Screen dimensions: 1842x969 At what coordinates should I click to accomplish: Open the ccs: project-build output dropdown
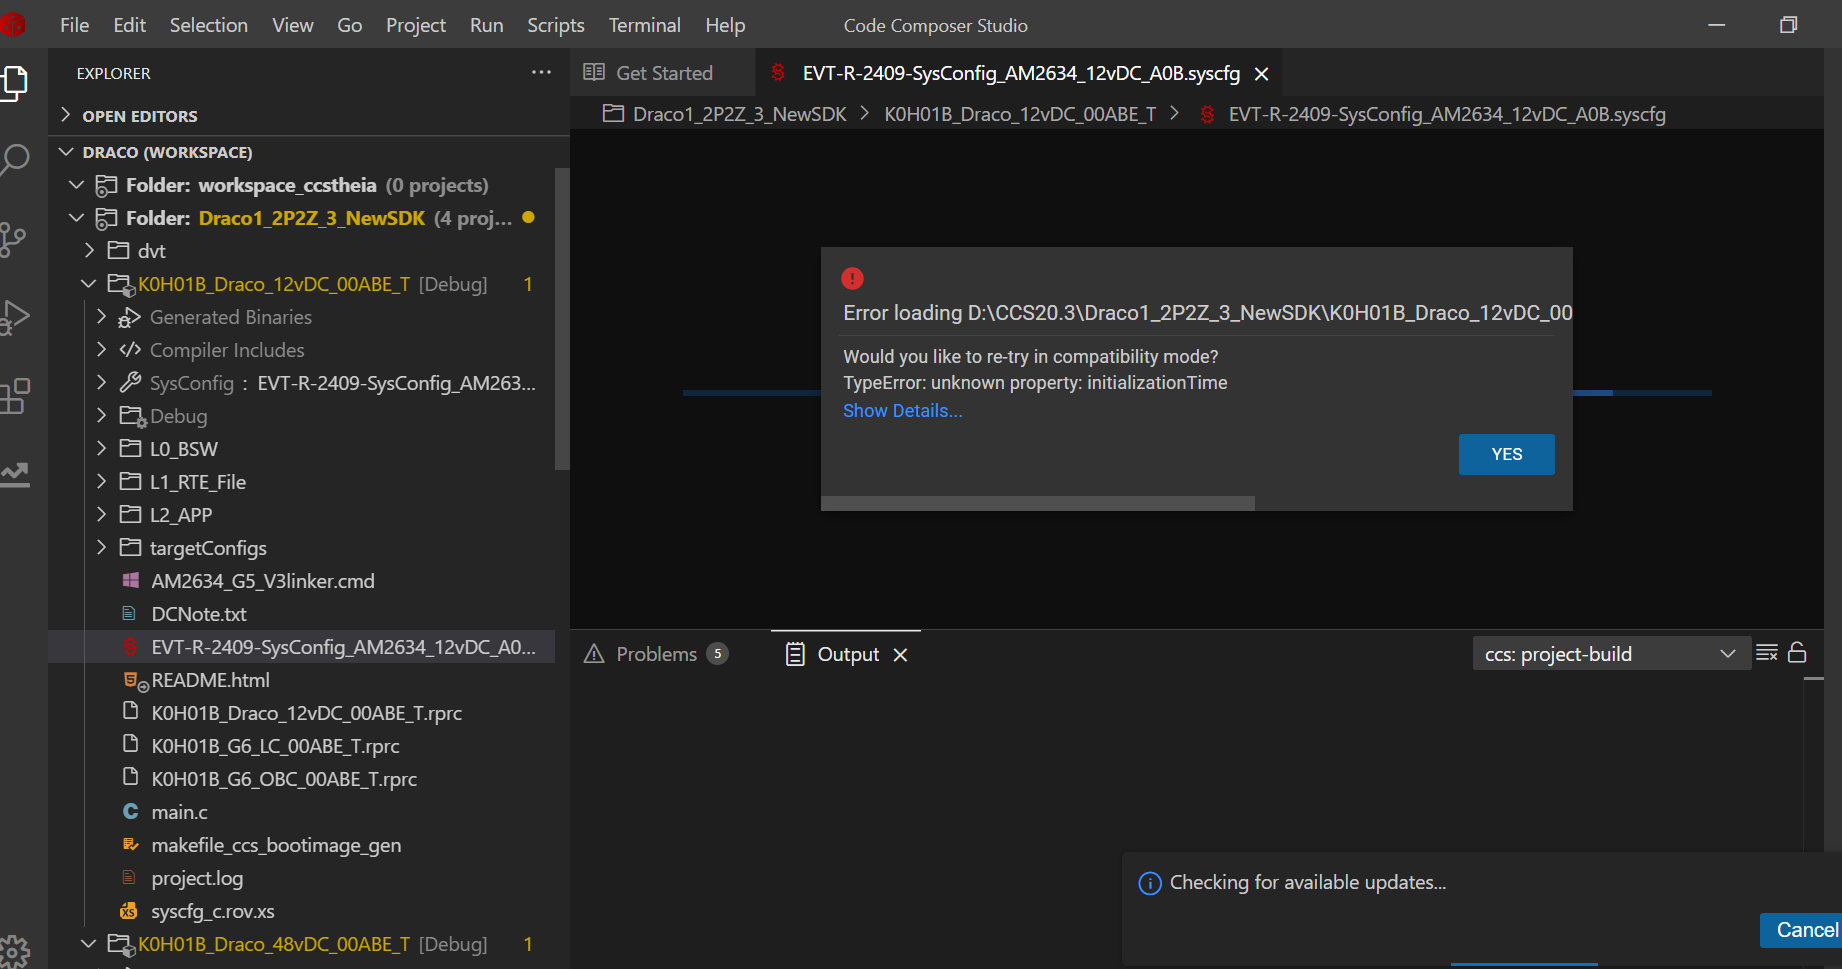pyautogui.click(x=1611, y=654)
